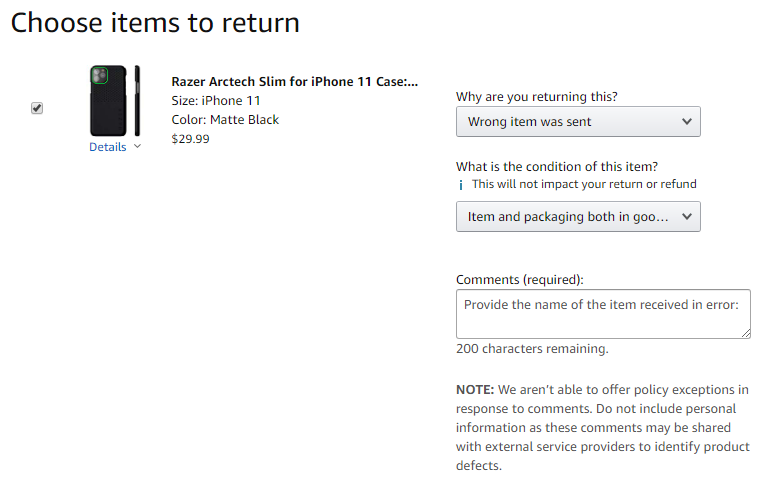Click the blue info icon beside refund note
767x504 pixels.
[461, 185]
